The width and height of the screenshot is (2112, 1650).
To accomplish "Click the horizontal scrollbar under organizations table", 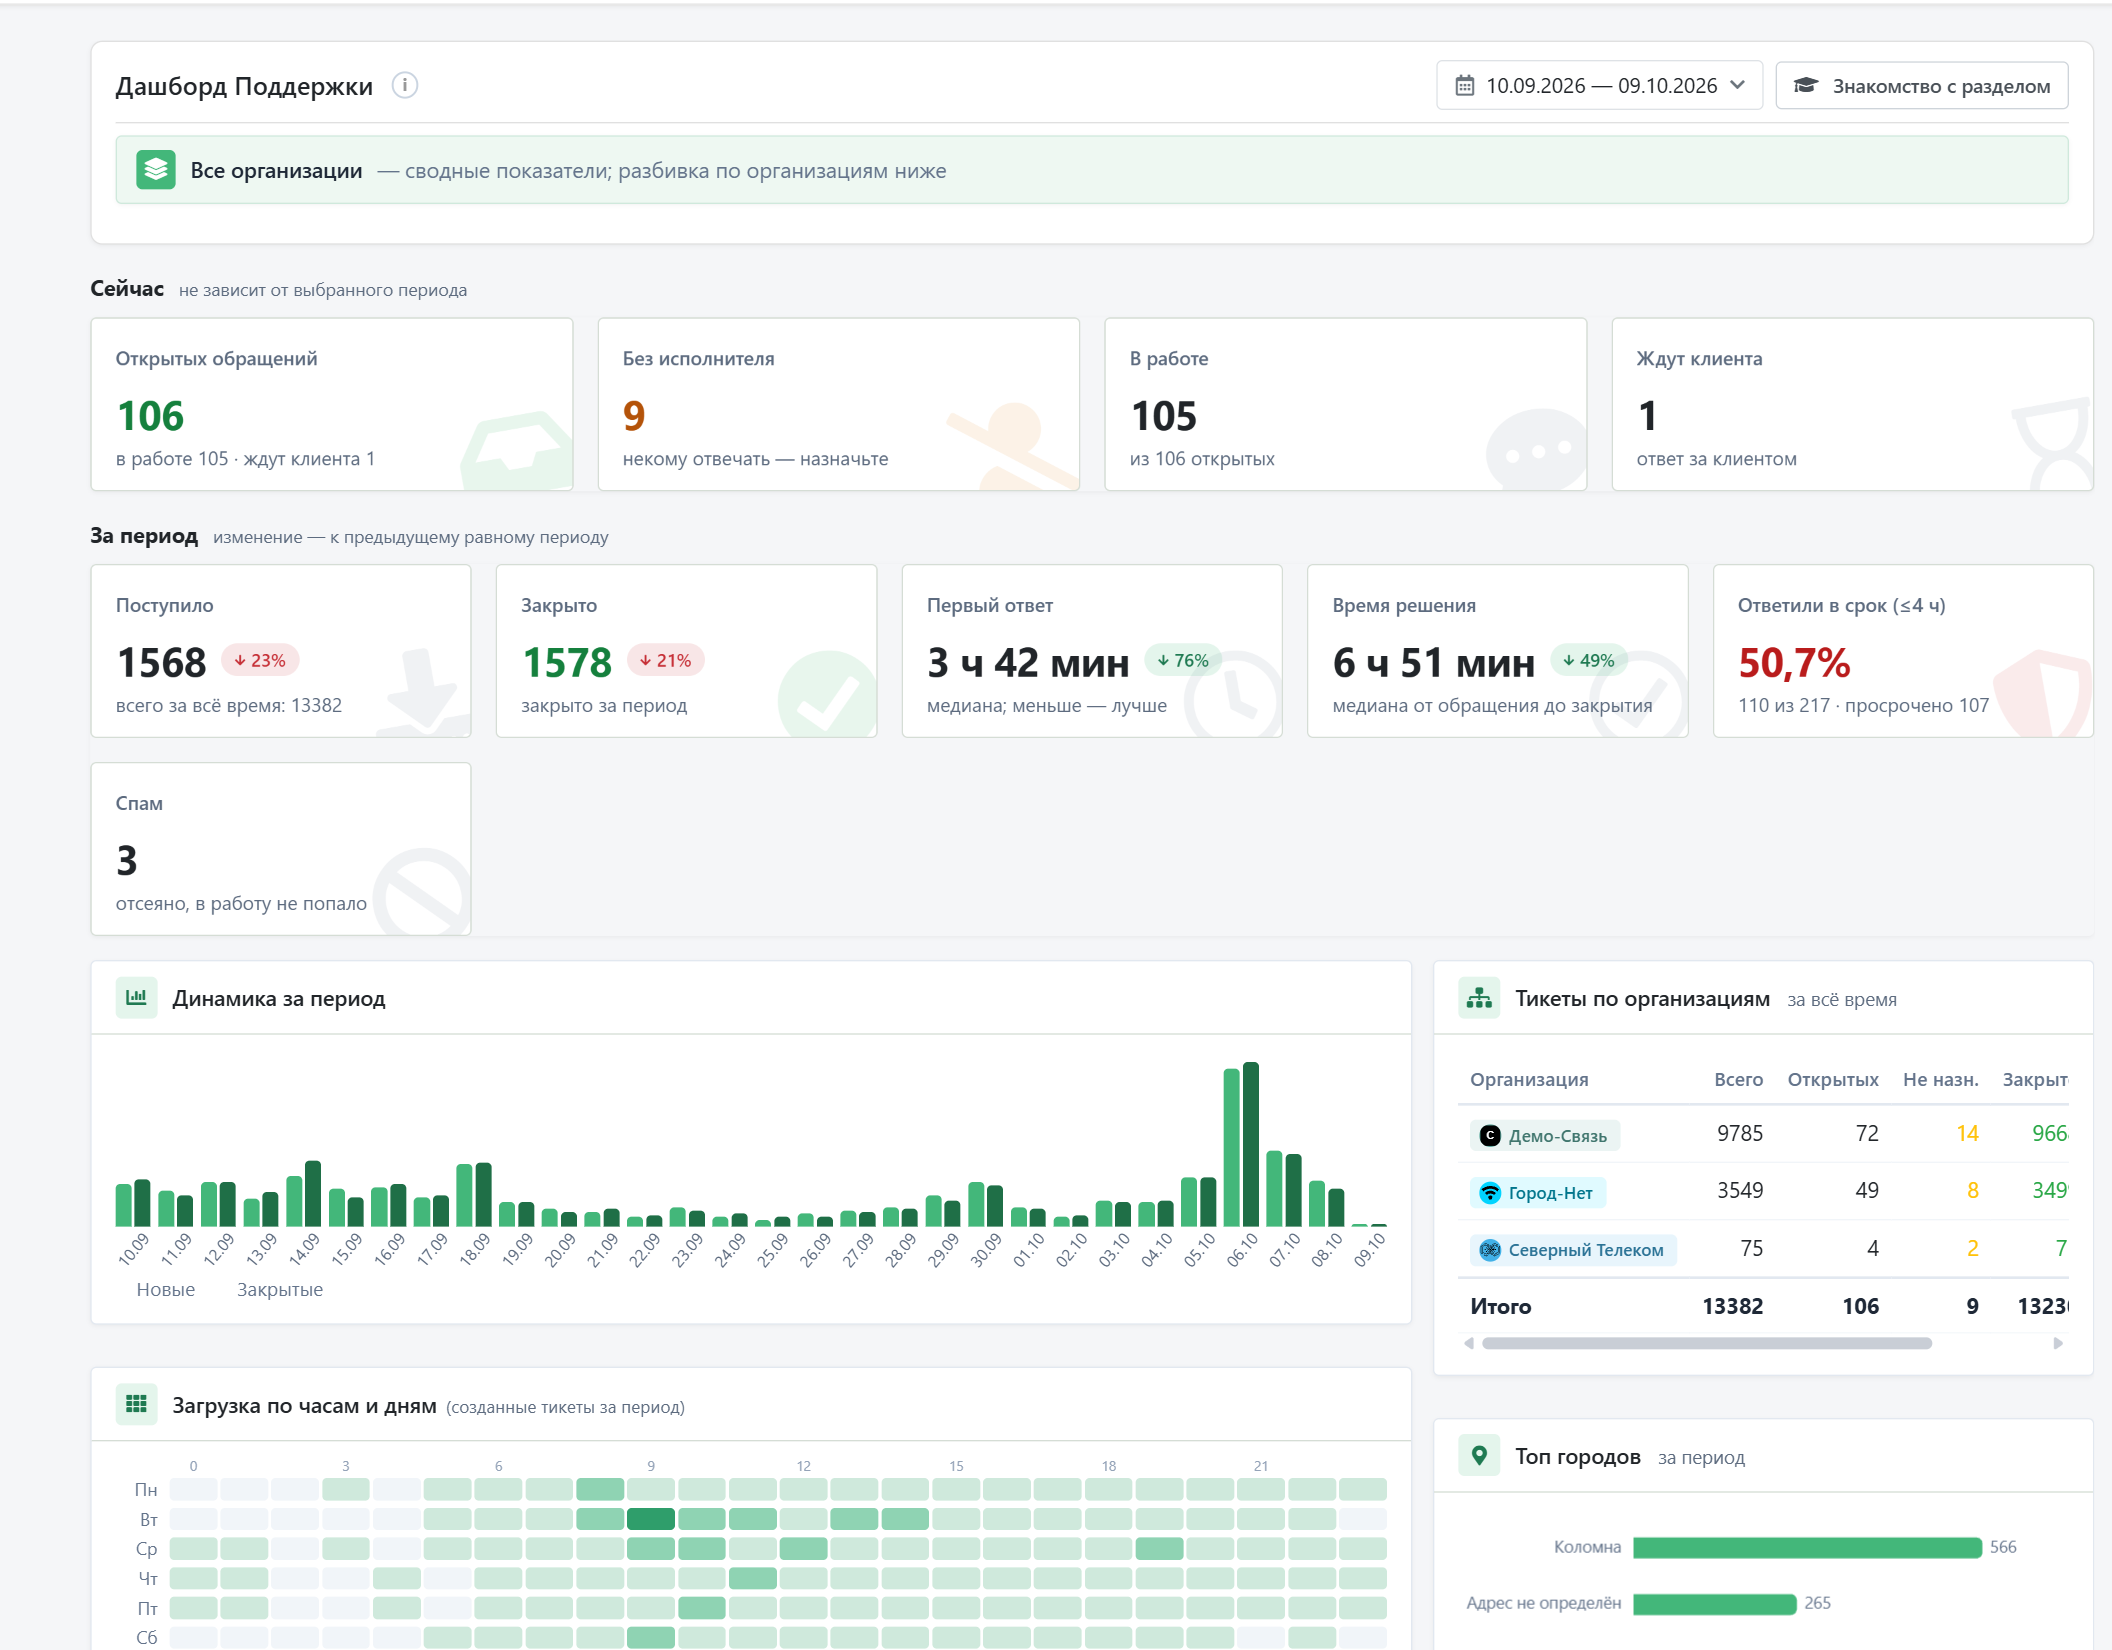I will tap(1707, 1343).
